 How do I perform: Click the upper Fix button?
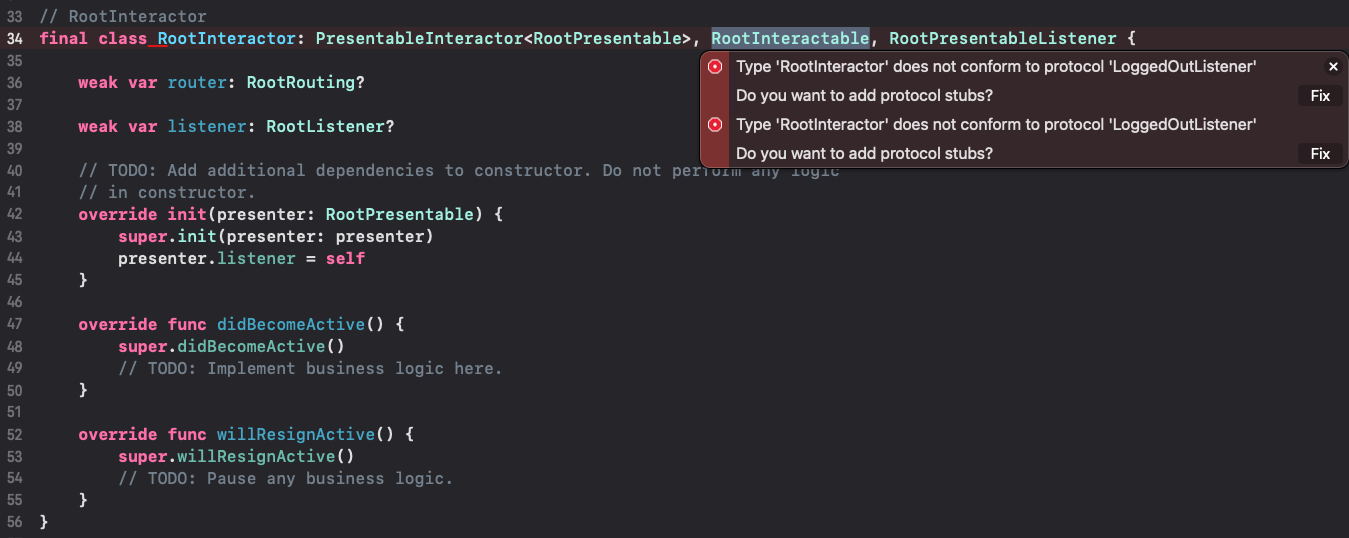tap(1320, 96)
